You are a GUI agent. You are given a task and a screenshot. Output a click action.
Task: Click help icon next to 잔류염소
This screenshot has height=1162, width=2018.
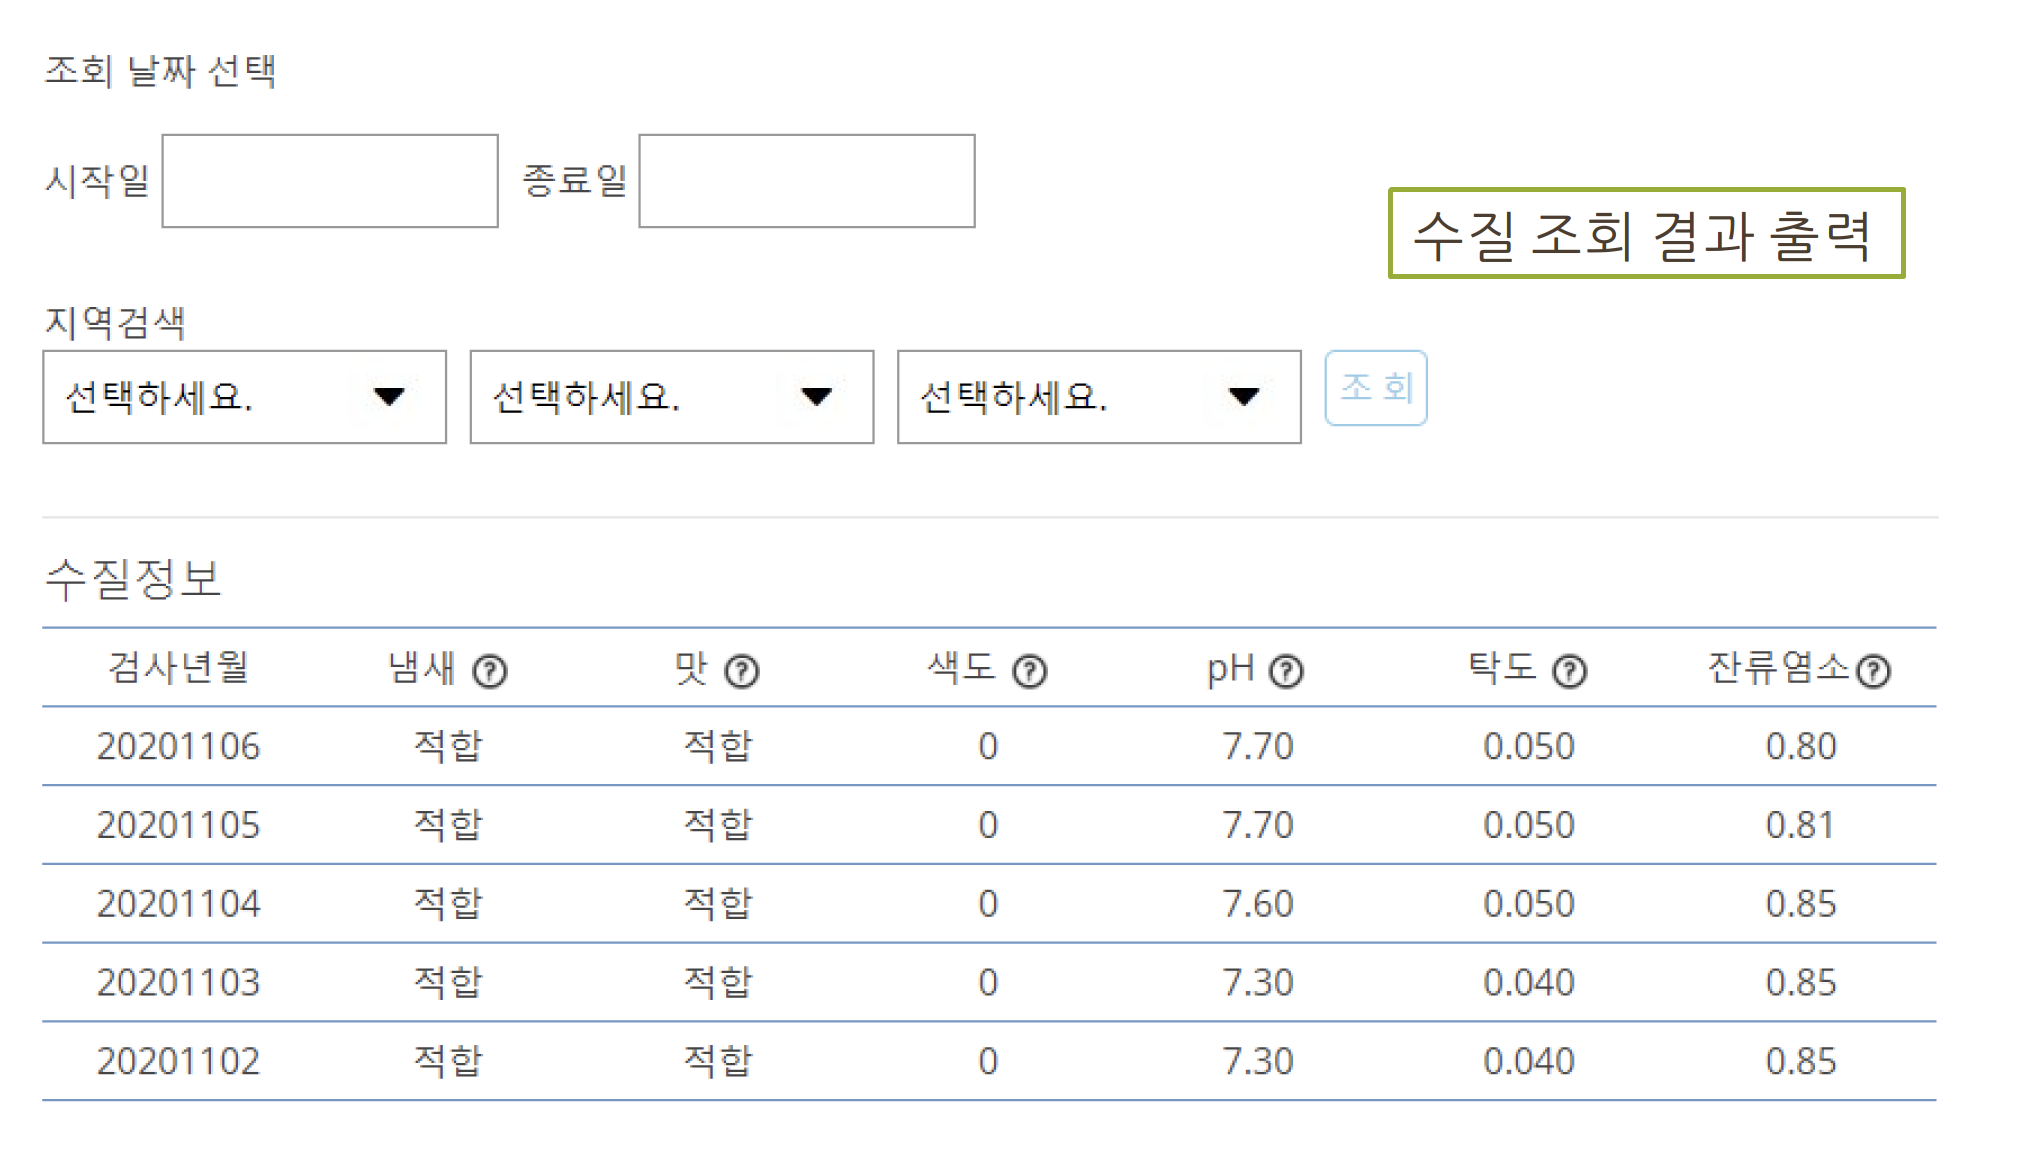[1873, 671]
